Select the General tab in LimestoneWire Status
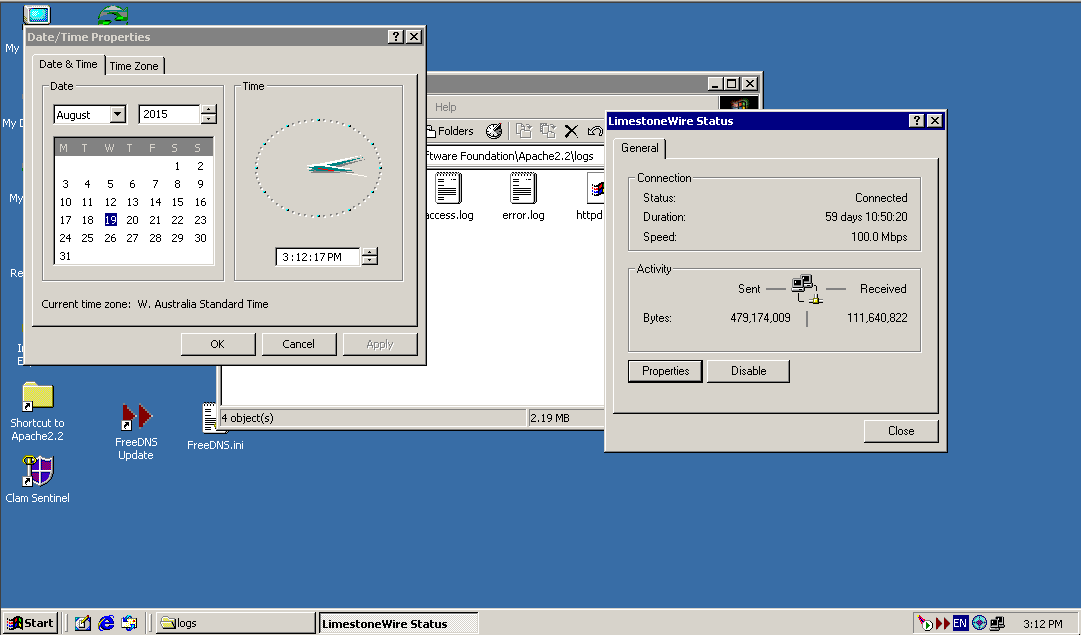Image resolution: width=1081 pixels, height=635 pixels. pos(640,148)
